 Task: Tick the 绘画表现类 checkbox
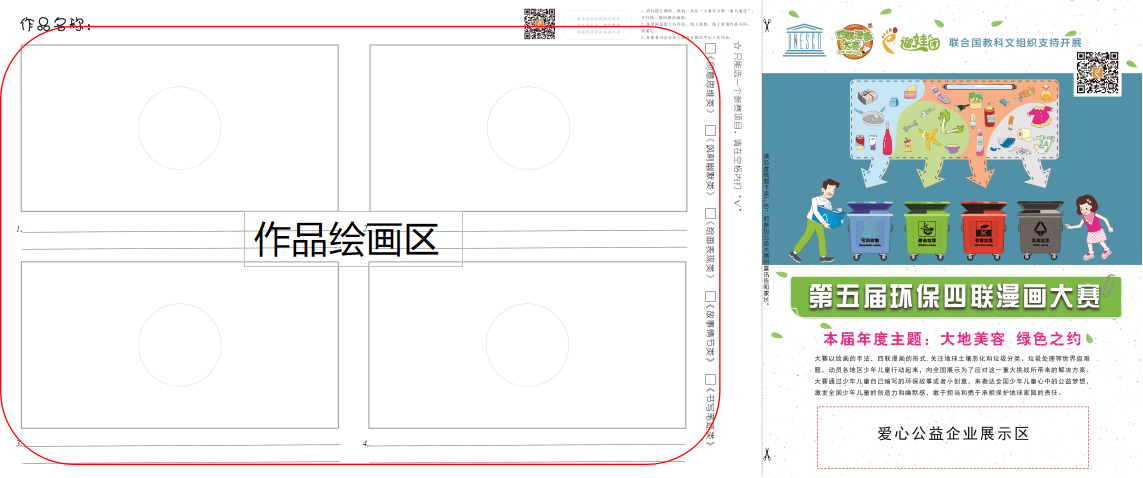pyautogui.click(x=710, y=213)
